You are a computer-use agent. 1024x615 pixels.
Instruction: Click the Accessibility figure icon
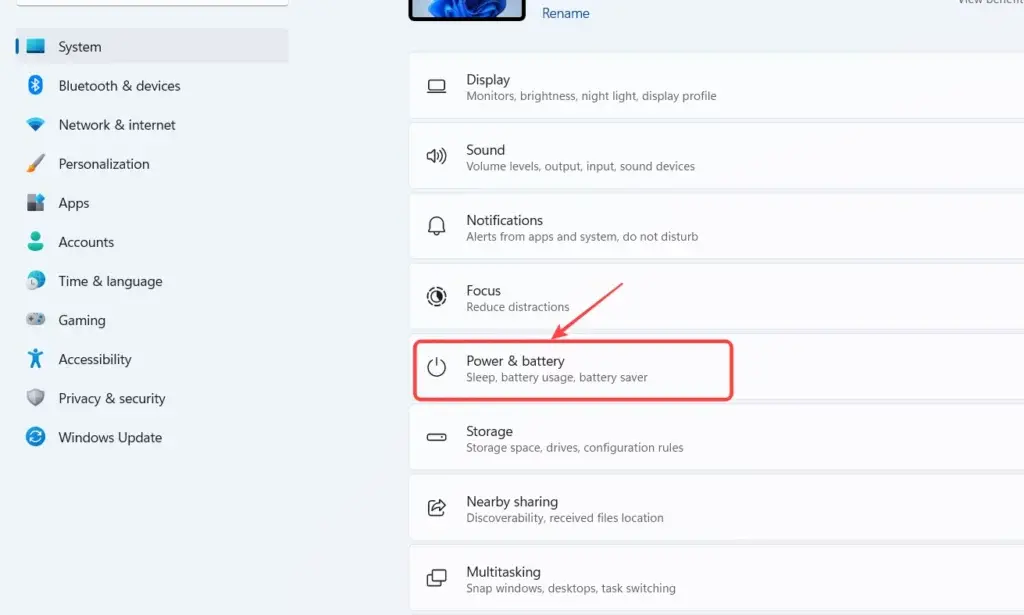tap(33, 359)
